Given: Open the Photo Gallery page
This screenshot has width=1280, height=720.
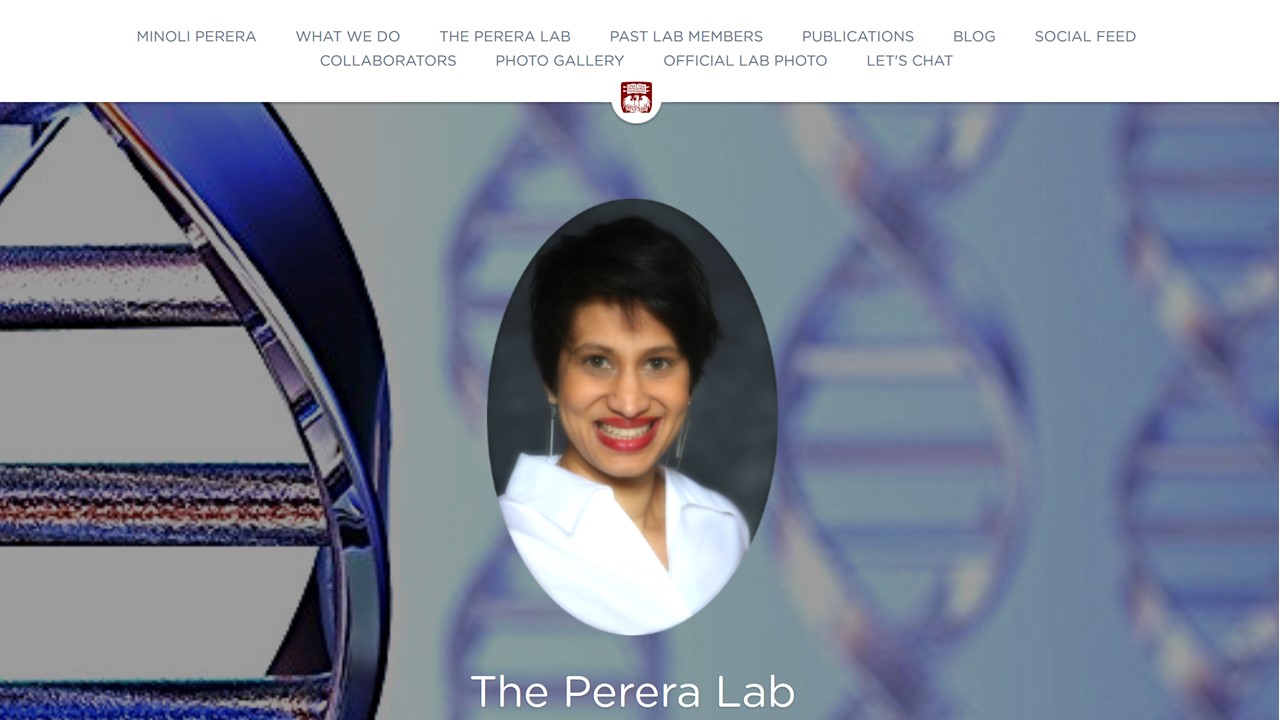Looking at the screenshot, I should (560, 60).
